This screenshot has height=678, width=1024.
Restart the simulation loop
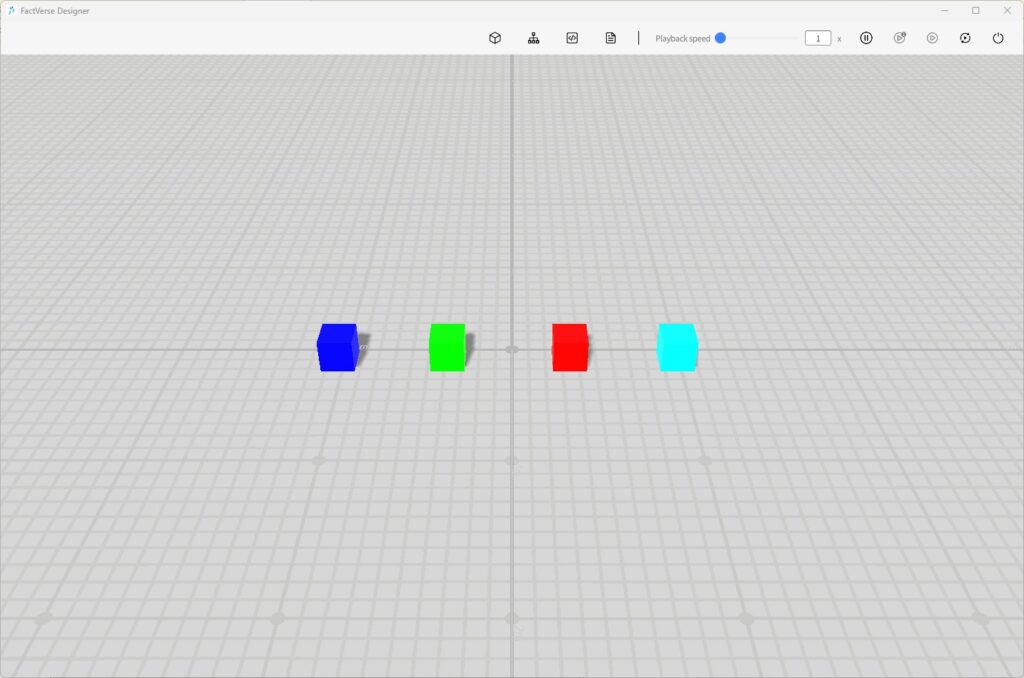tap(965, 37)
